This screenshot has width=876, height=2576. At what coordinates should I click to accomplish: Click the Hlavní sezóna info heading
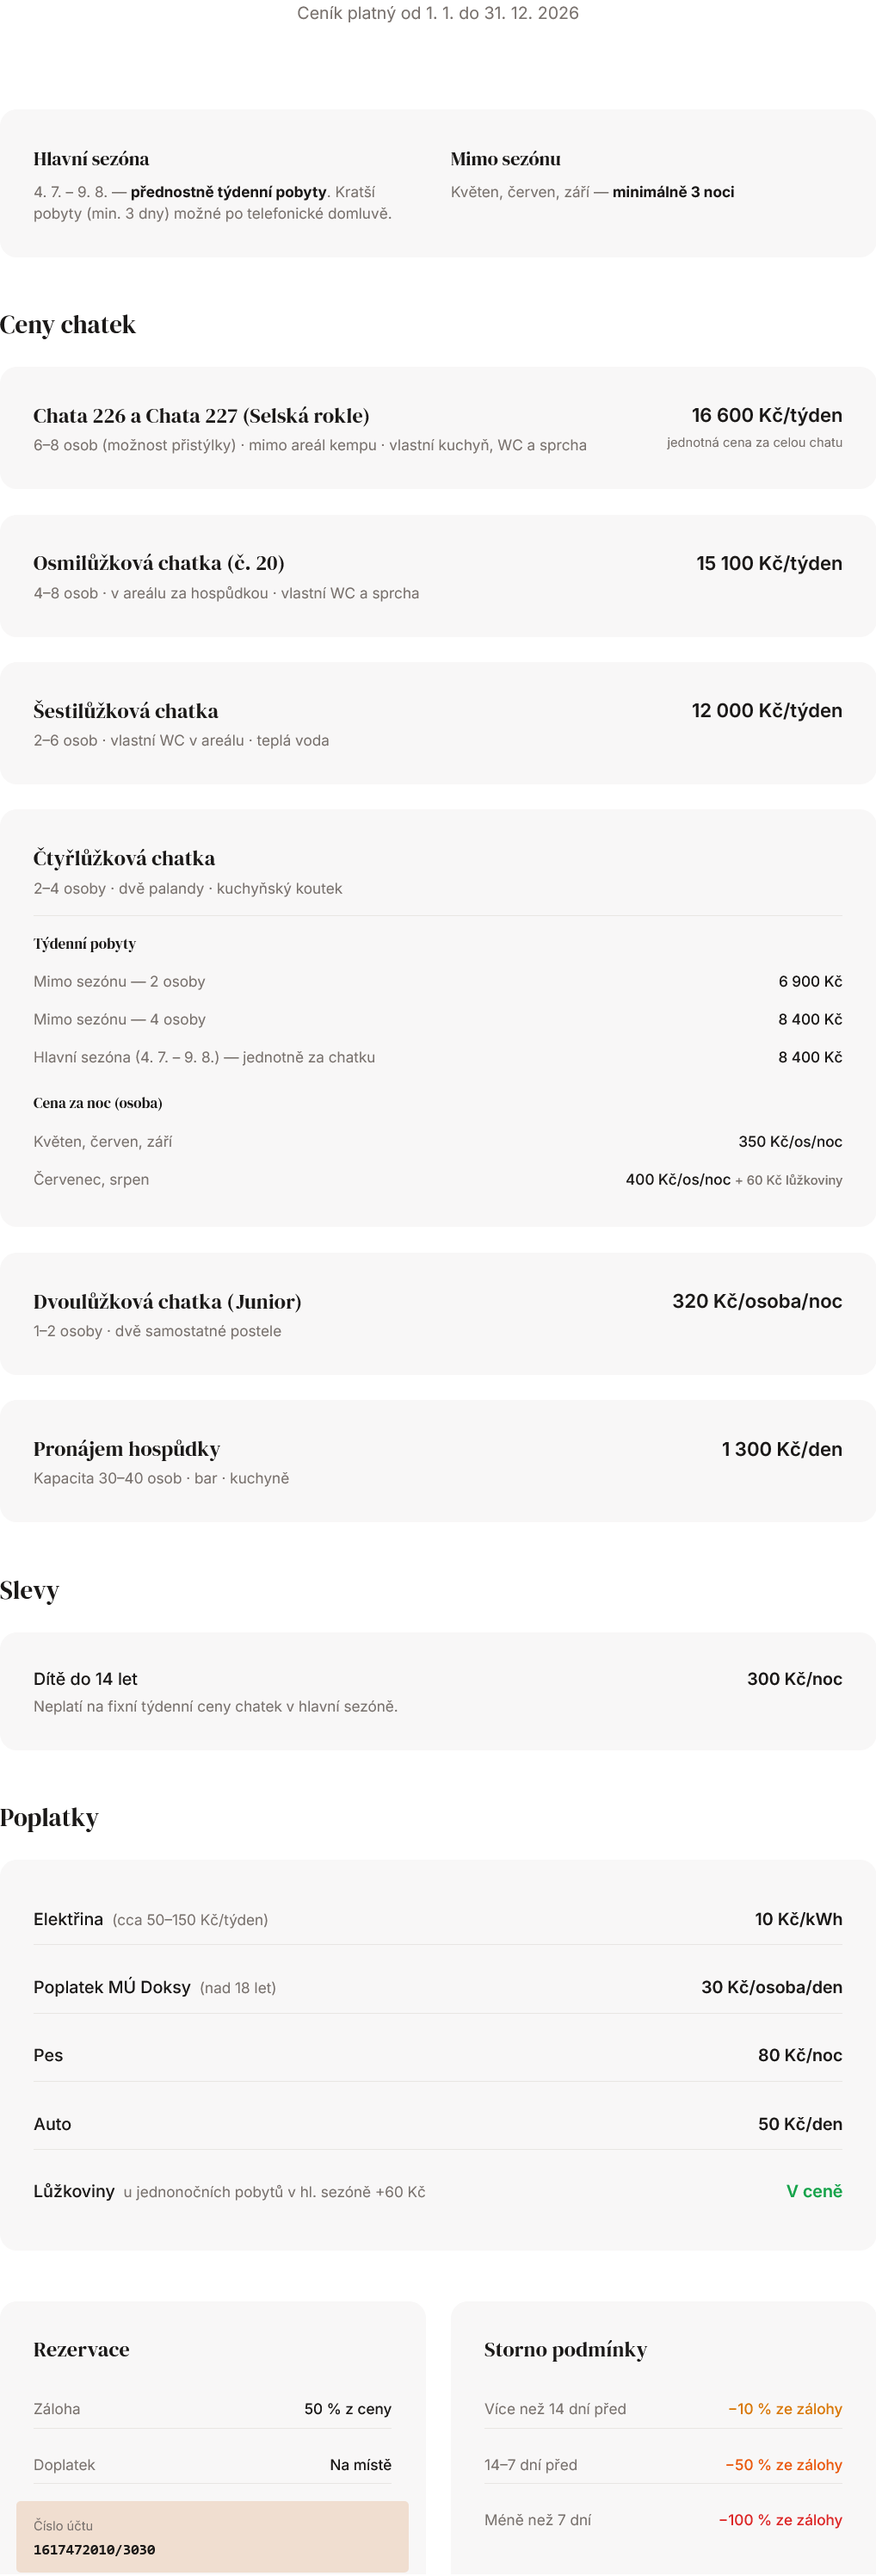[x=91, y=159]
